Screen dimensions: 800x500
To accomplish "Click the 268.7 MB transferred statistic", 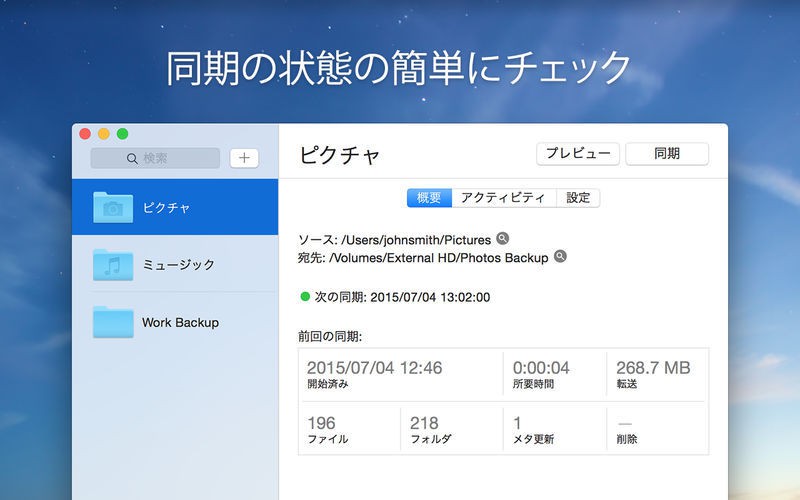I will (656, 374).
